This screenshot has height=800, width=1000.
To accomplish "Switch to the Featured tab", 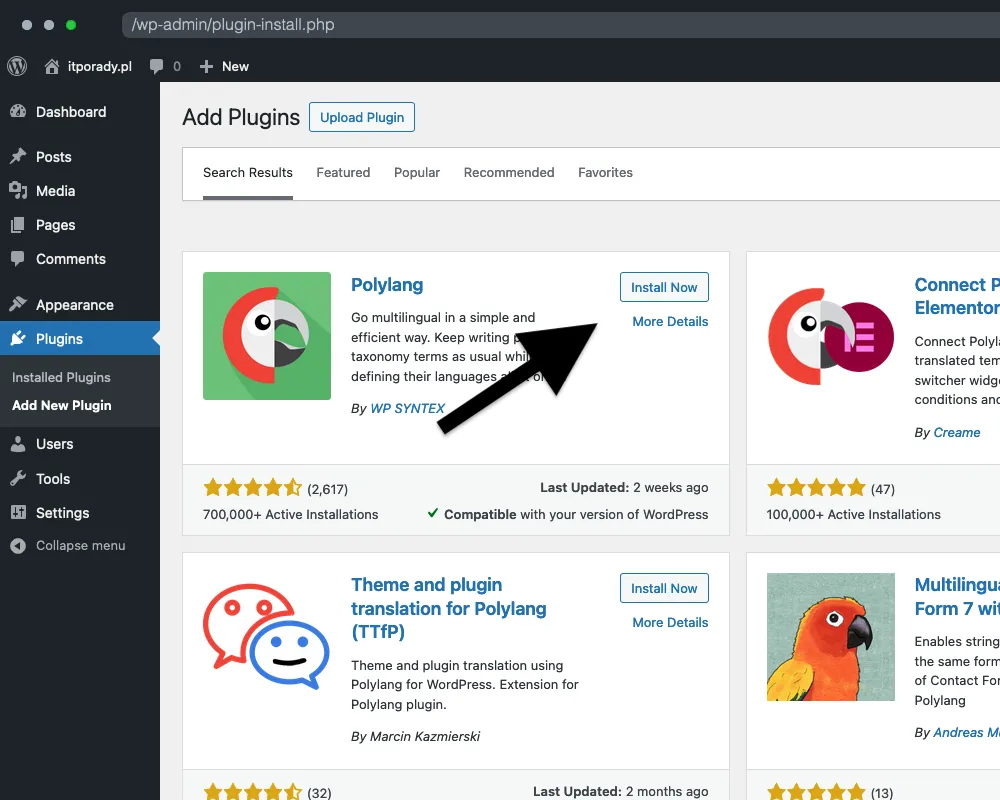I will point(343,173).
